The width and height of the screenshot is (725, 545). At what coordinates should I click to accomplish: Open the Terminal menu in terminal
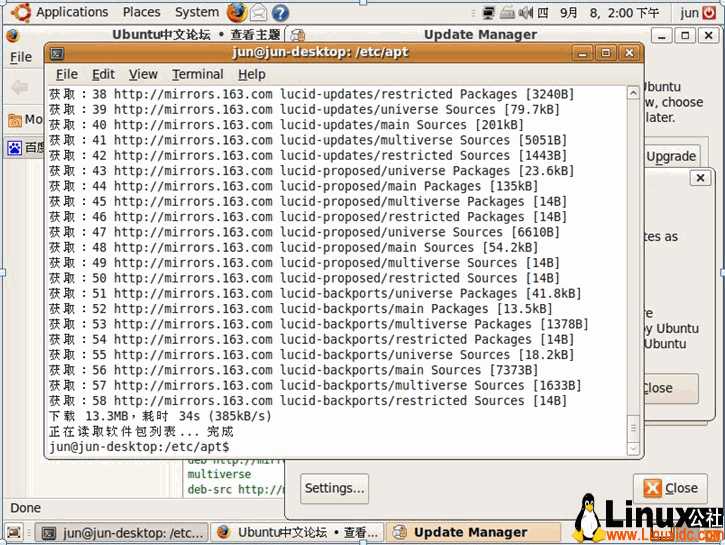pyautogui.click(x=197, y=74)
